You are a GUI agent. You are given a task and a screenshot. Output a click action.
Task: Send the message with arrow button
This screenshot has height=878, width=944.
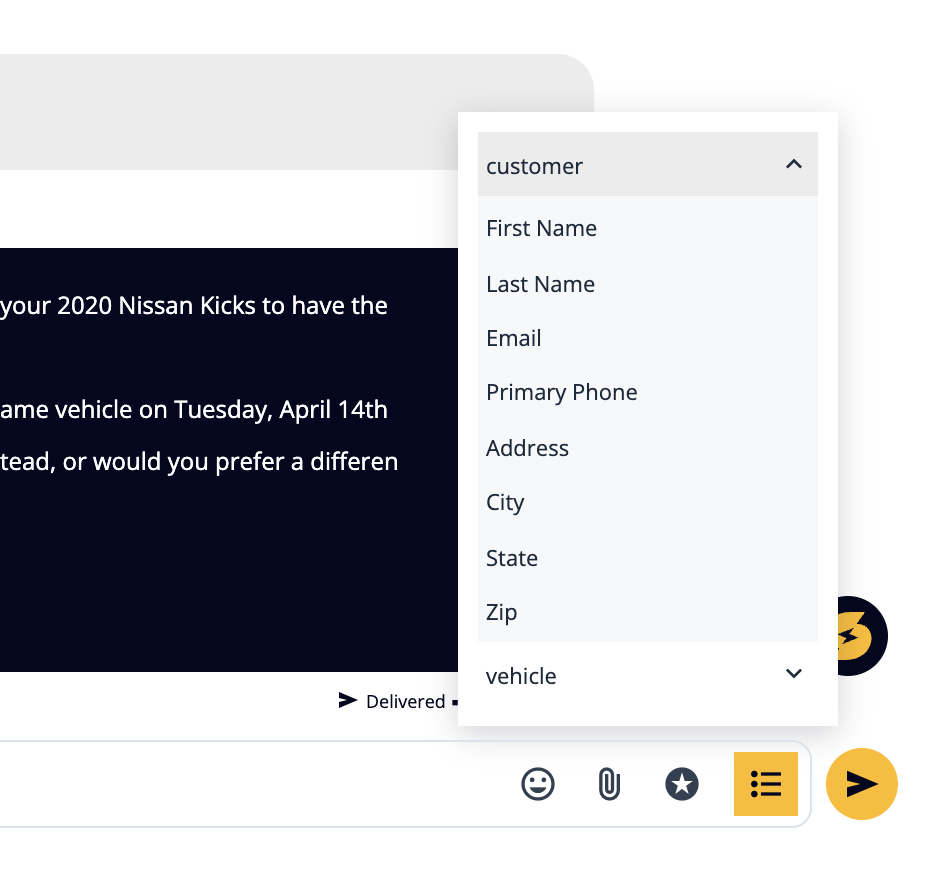pyautogui.click(x=862, y=784)
